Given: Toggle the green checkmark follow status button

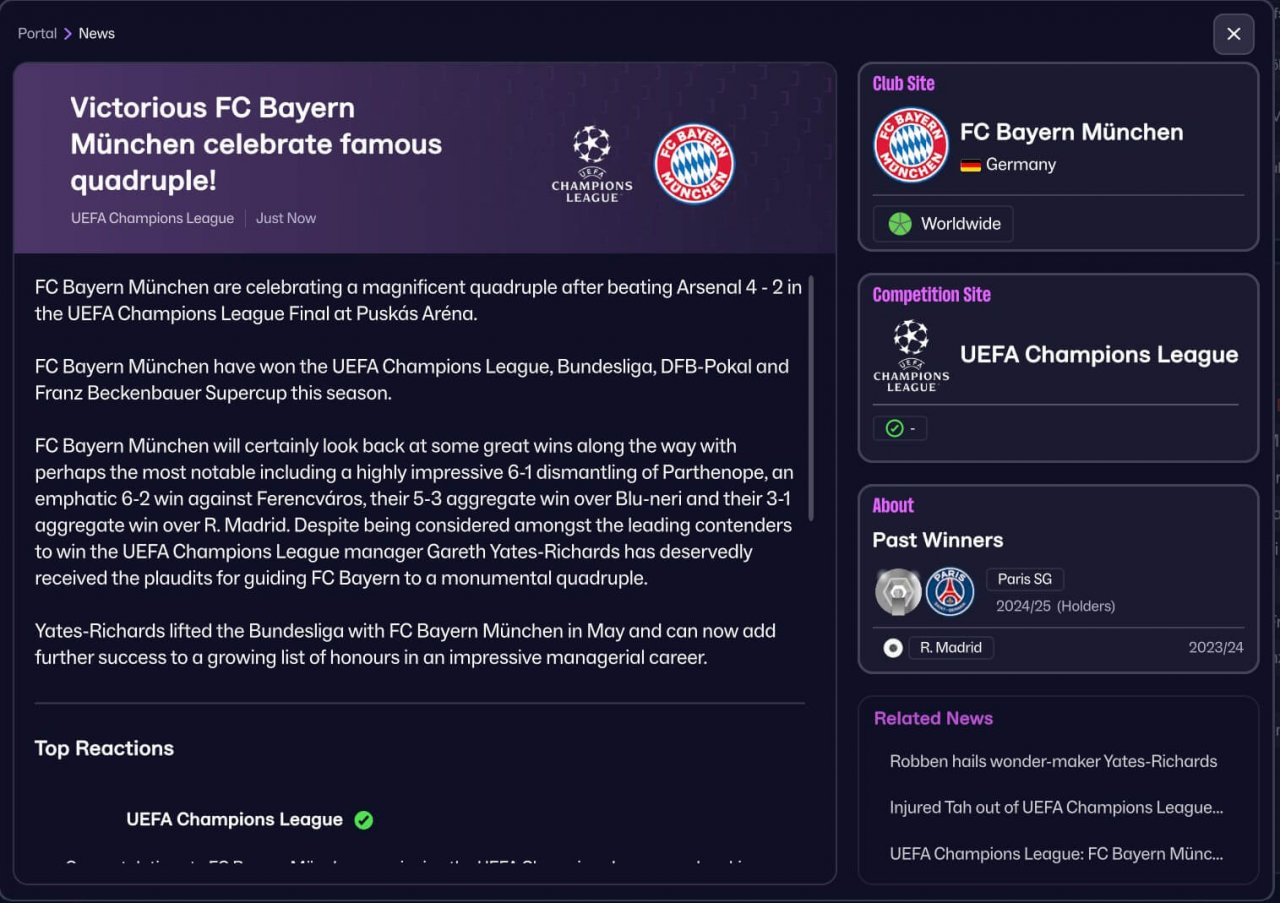Looking at the screenshot, I should pyautogui.click(x=900, y=428).
